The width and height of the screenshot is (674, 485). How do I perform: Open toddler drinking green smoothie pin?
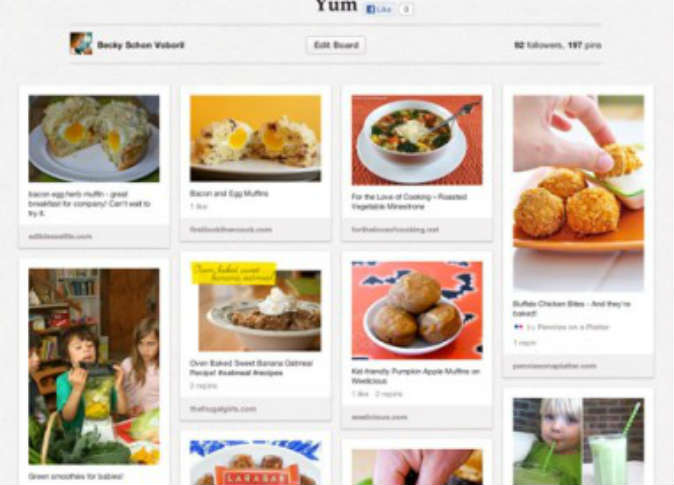pyautogui.click(x=579, y=442)
